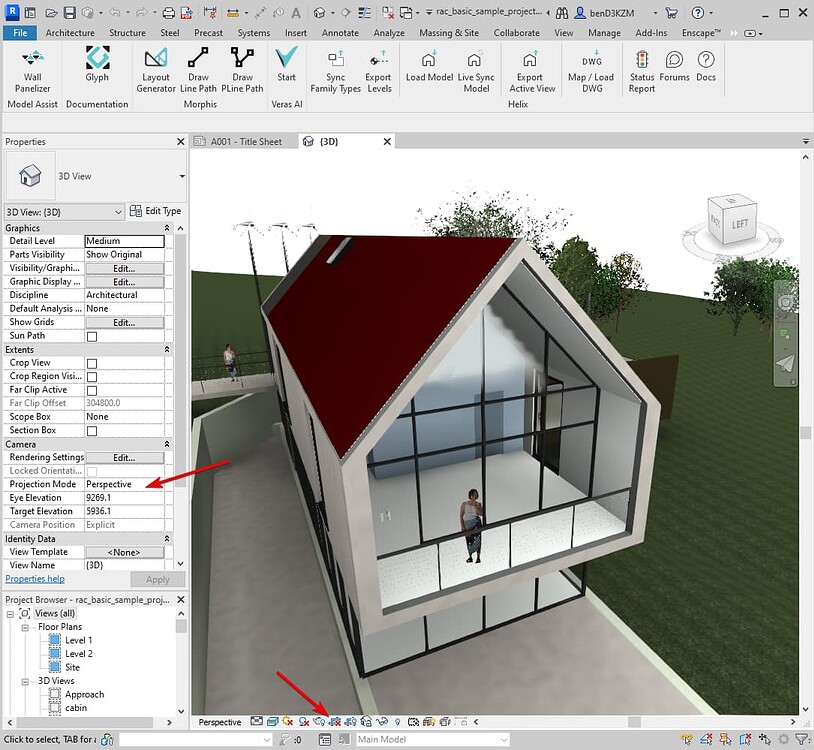Select the Wall Panelizer tool
The width and height of the screenshot is (814, 750).
point(32,70)
